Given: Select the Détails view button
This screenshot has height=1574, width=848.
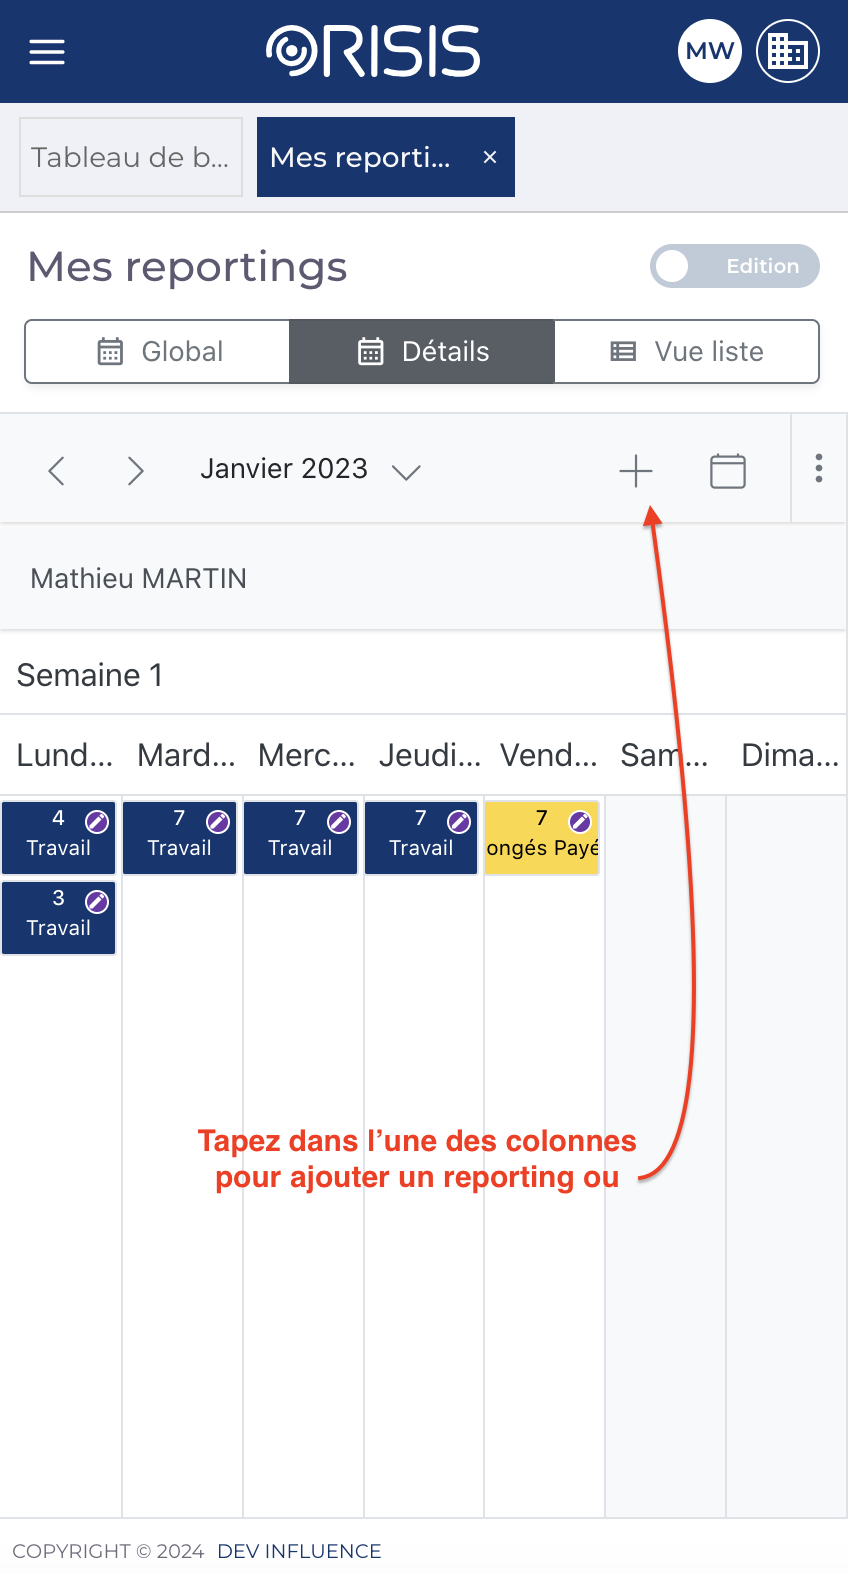Looking at the screenshot, I should [x=422, y=352].
